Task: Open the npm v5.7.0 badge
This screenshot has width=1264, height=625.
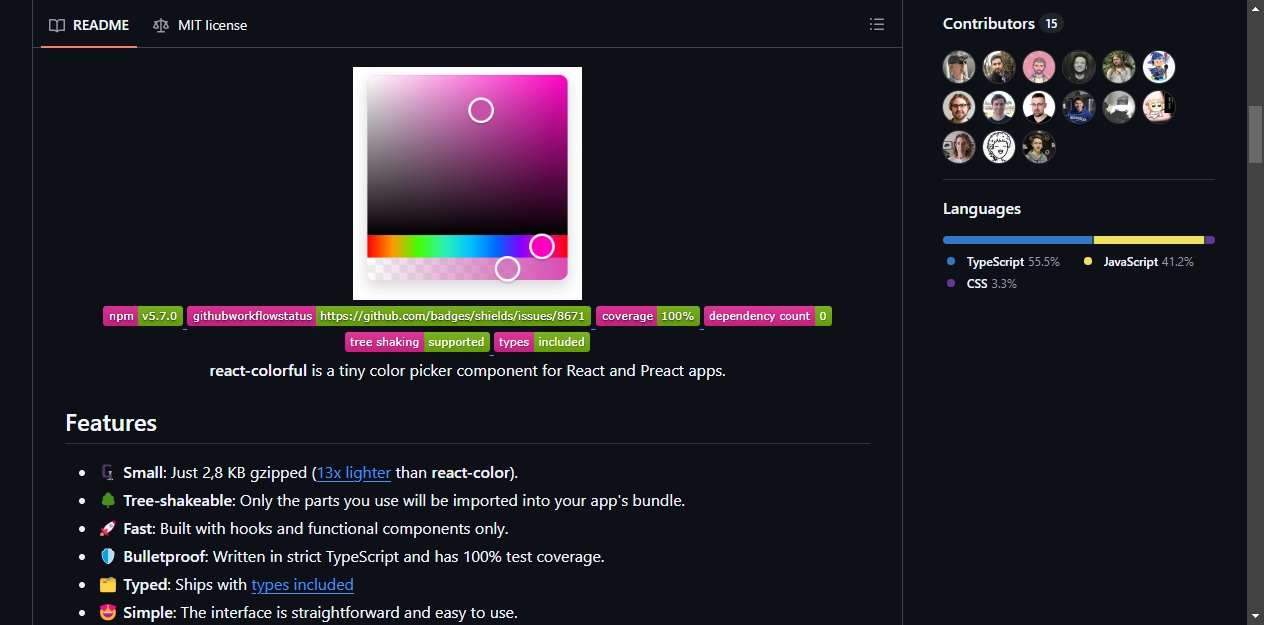Action: 143,316
